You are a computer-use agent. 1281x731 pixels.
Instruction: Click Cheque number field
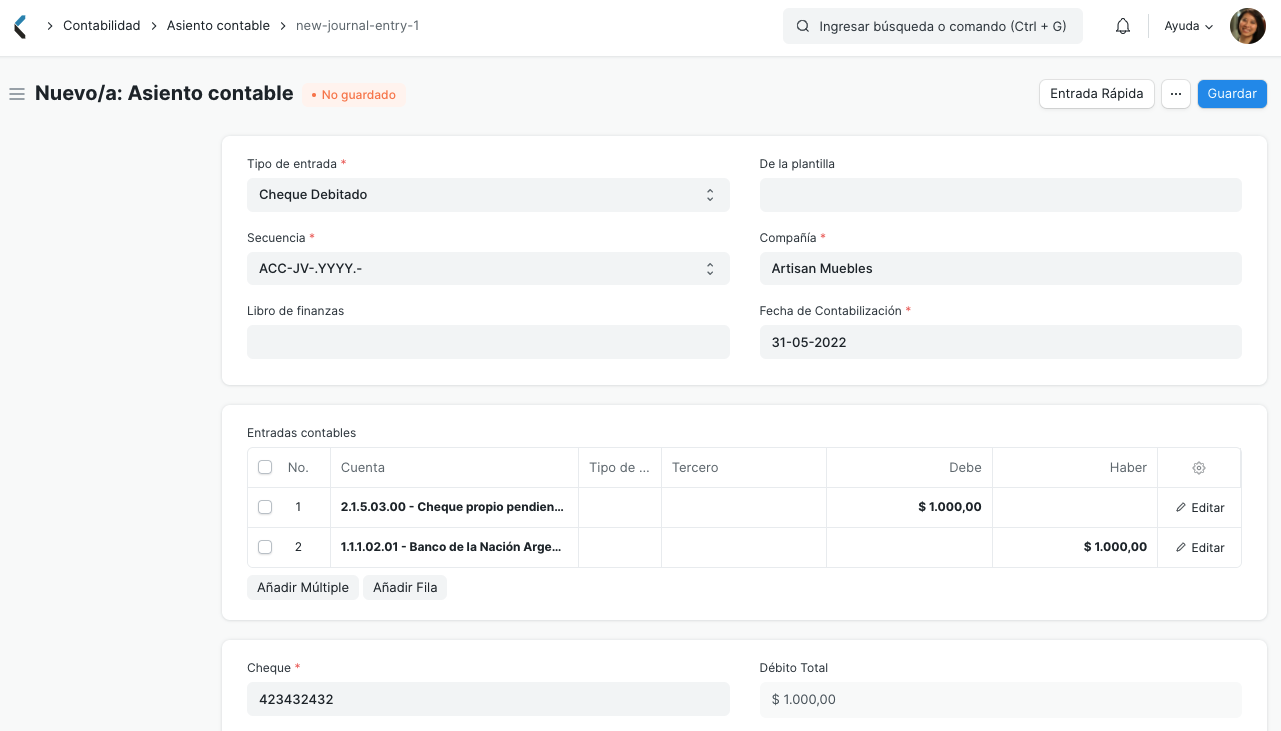(488, 699)
